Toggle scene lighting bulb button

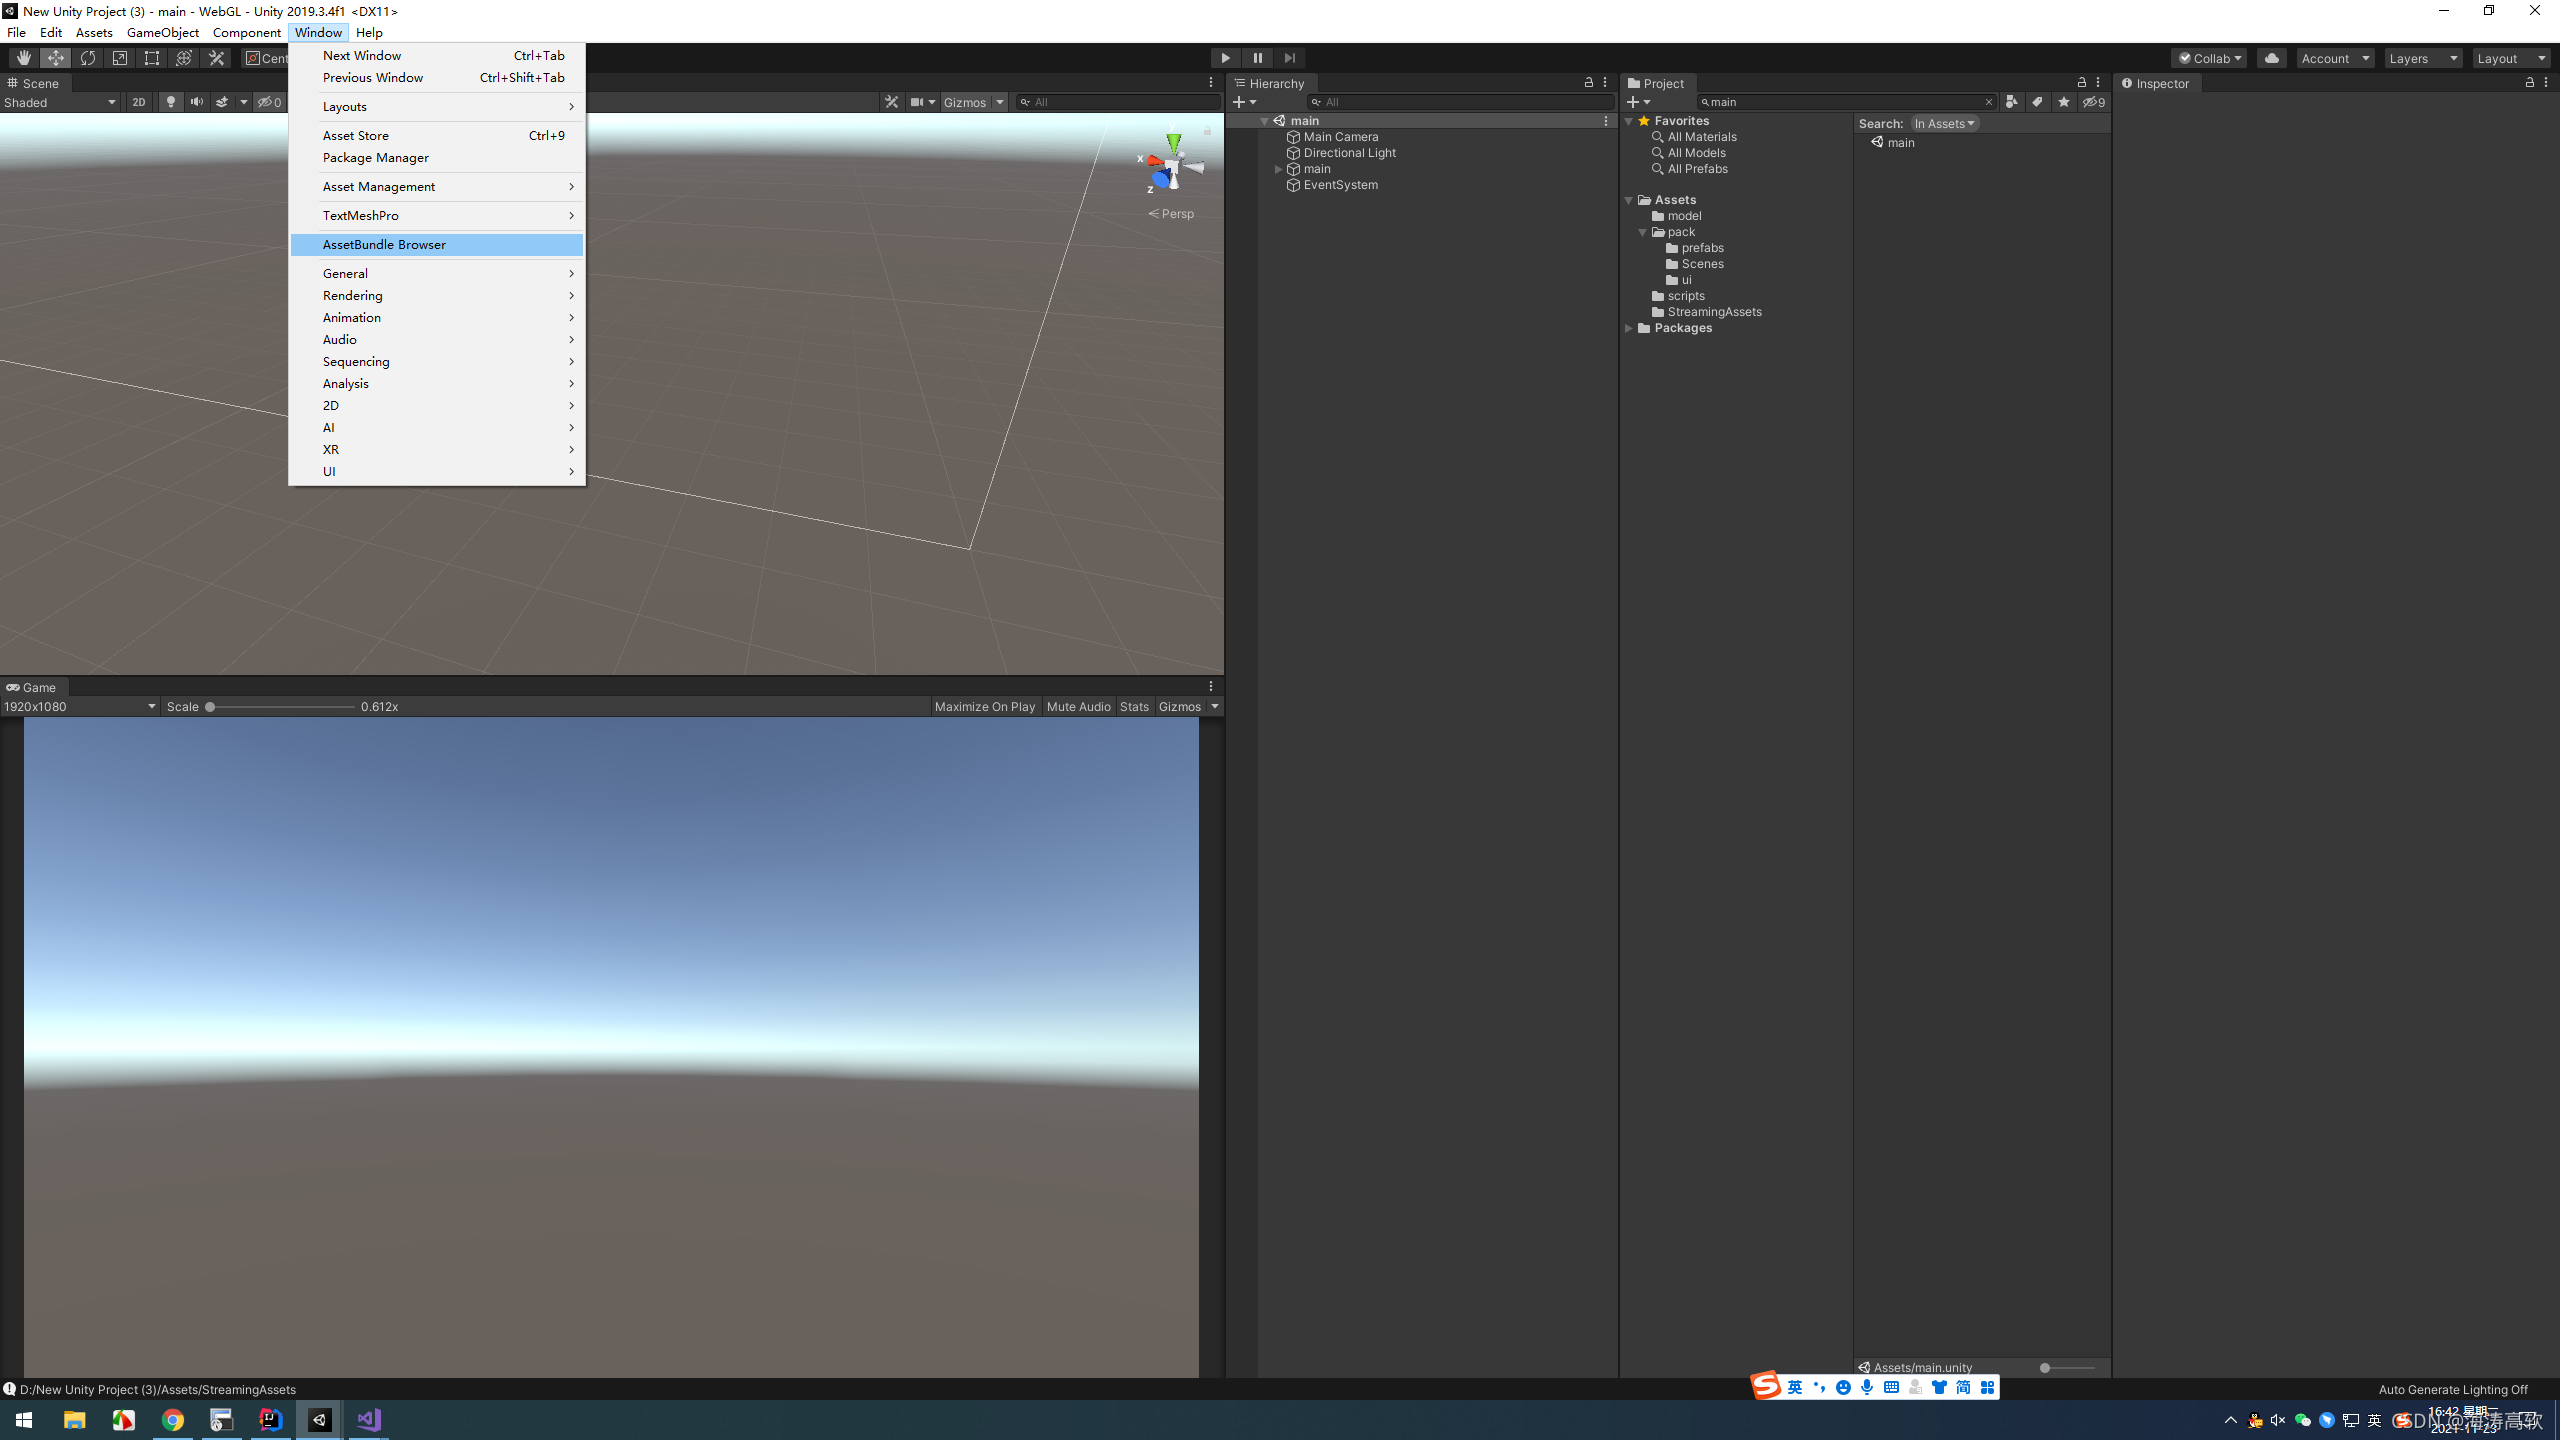(x=170, y=102)
